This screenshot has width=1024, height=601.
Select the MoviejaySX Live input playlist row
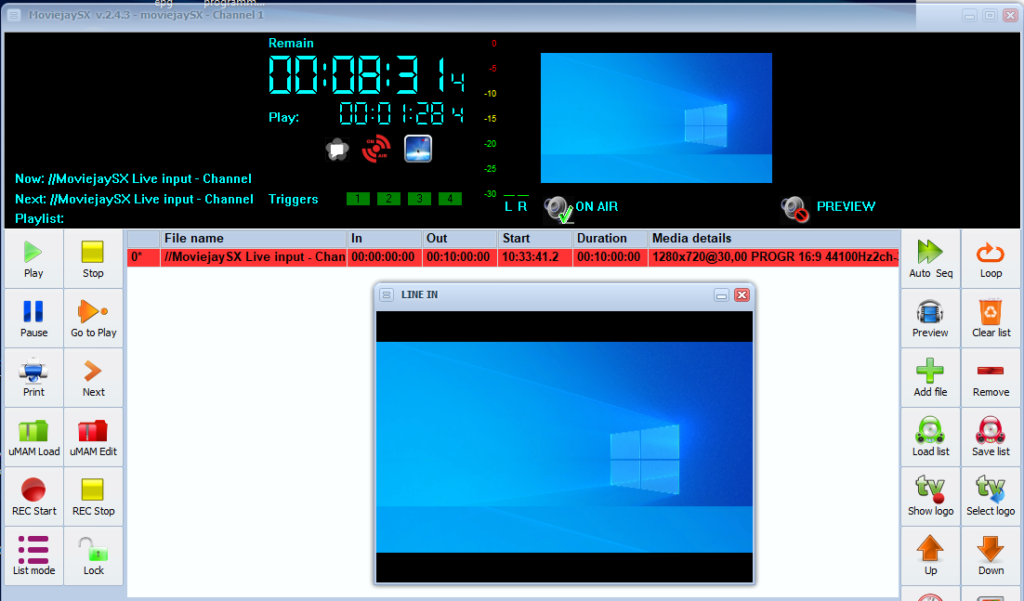(x=513, y=257)
